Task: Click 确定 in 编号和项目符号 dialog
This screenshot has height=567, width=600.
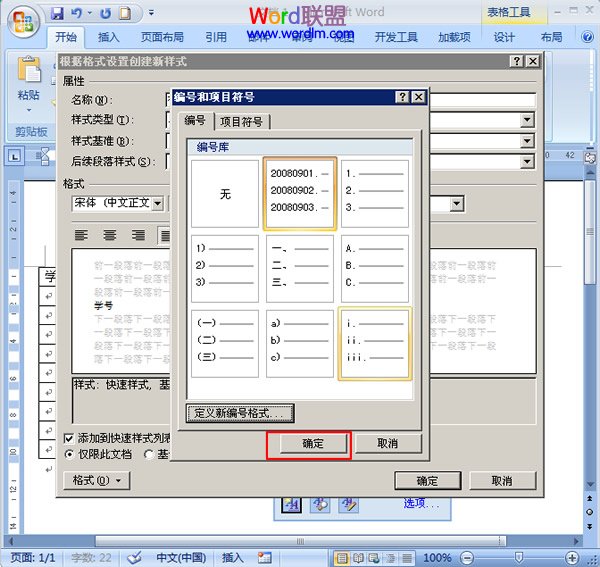Action: 313,444
